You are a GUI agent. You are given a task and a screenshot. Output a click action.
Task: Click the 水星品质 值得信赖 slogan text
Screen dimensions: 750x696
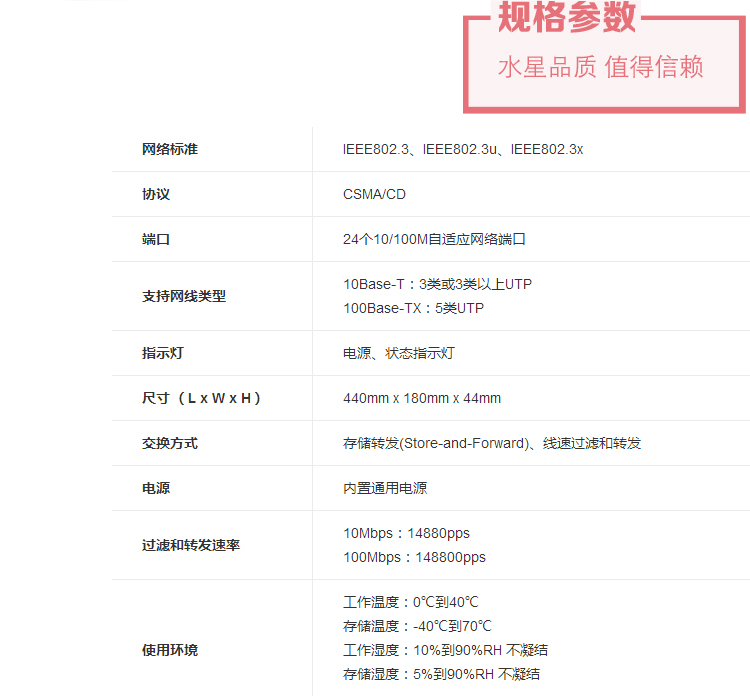tap(600, 67)
